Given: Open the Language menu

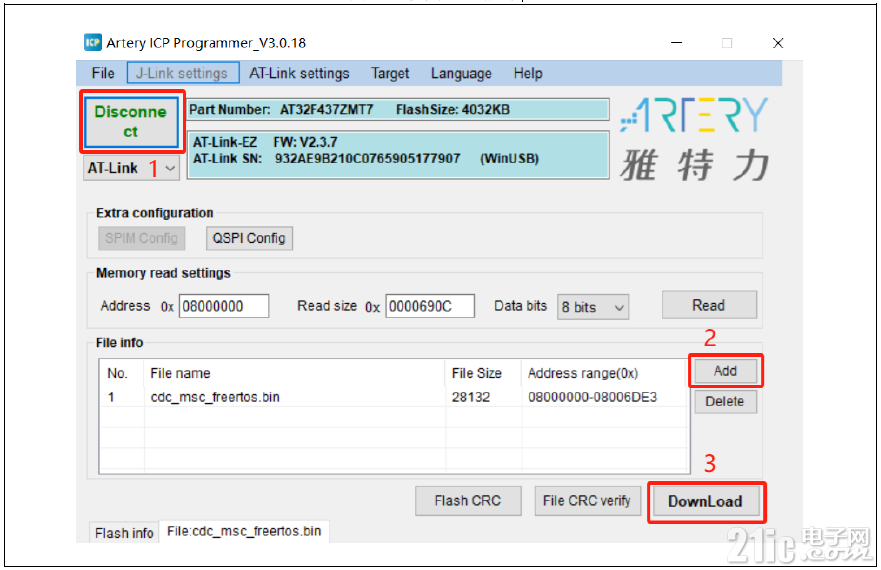Looking at the screenshot, I should tap(461, 74).
